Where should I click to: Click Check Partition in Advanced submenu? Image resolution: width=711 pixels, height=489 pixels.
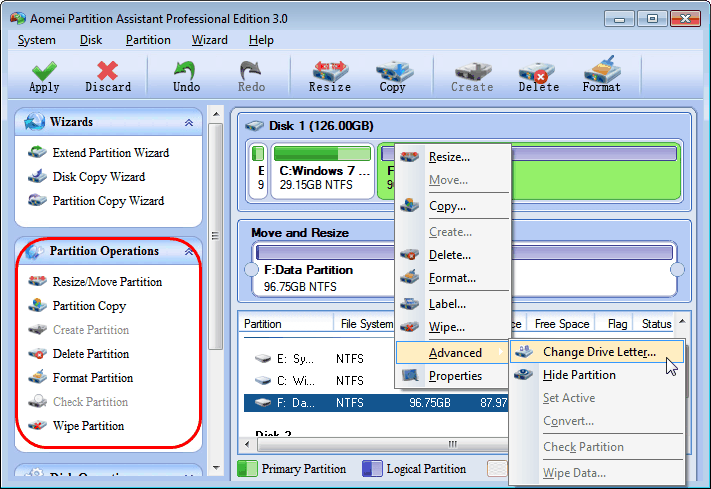pos(597,447)
